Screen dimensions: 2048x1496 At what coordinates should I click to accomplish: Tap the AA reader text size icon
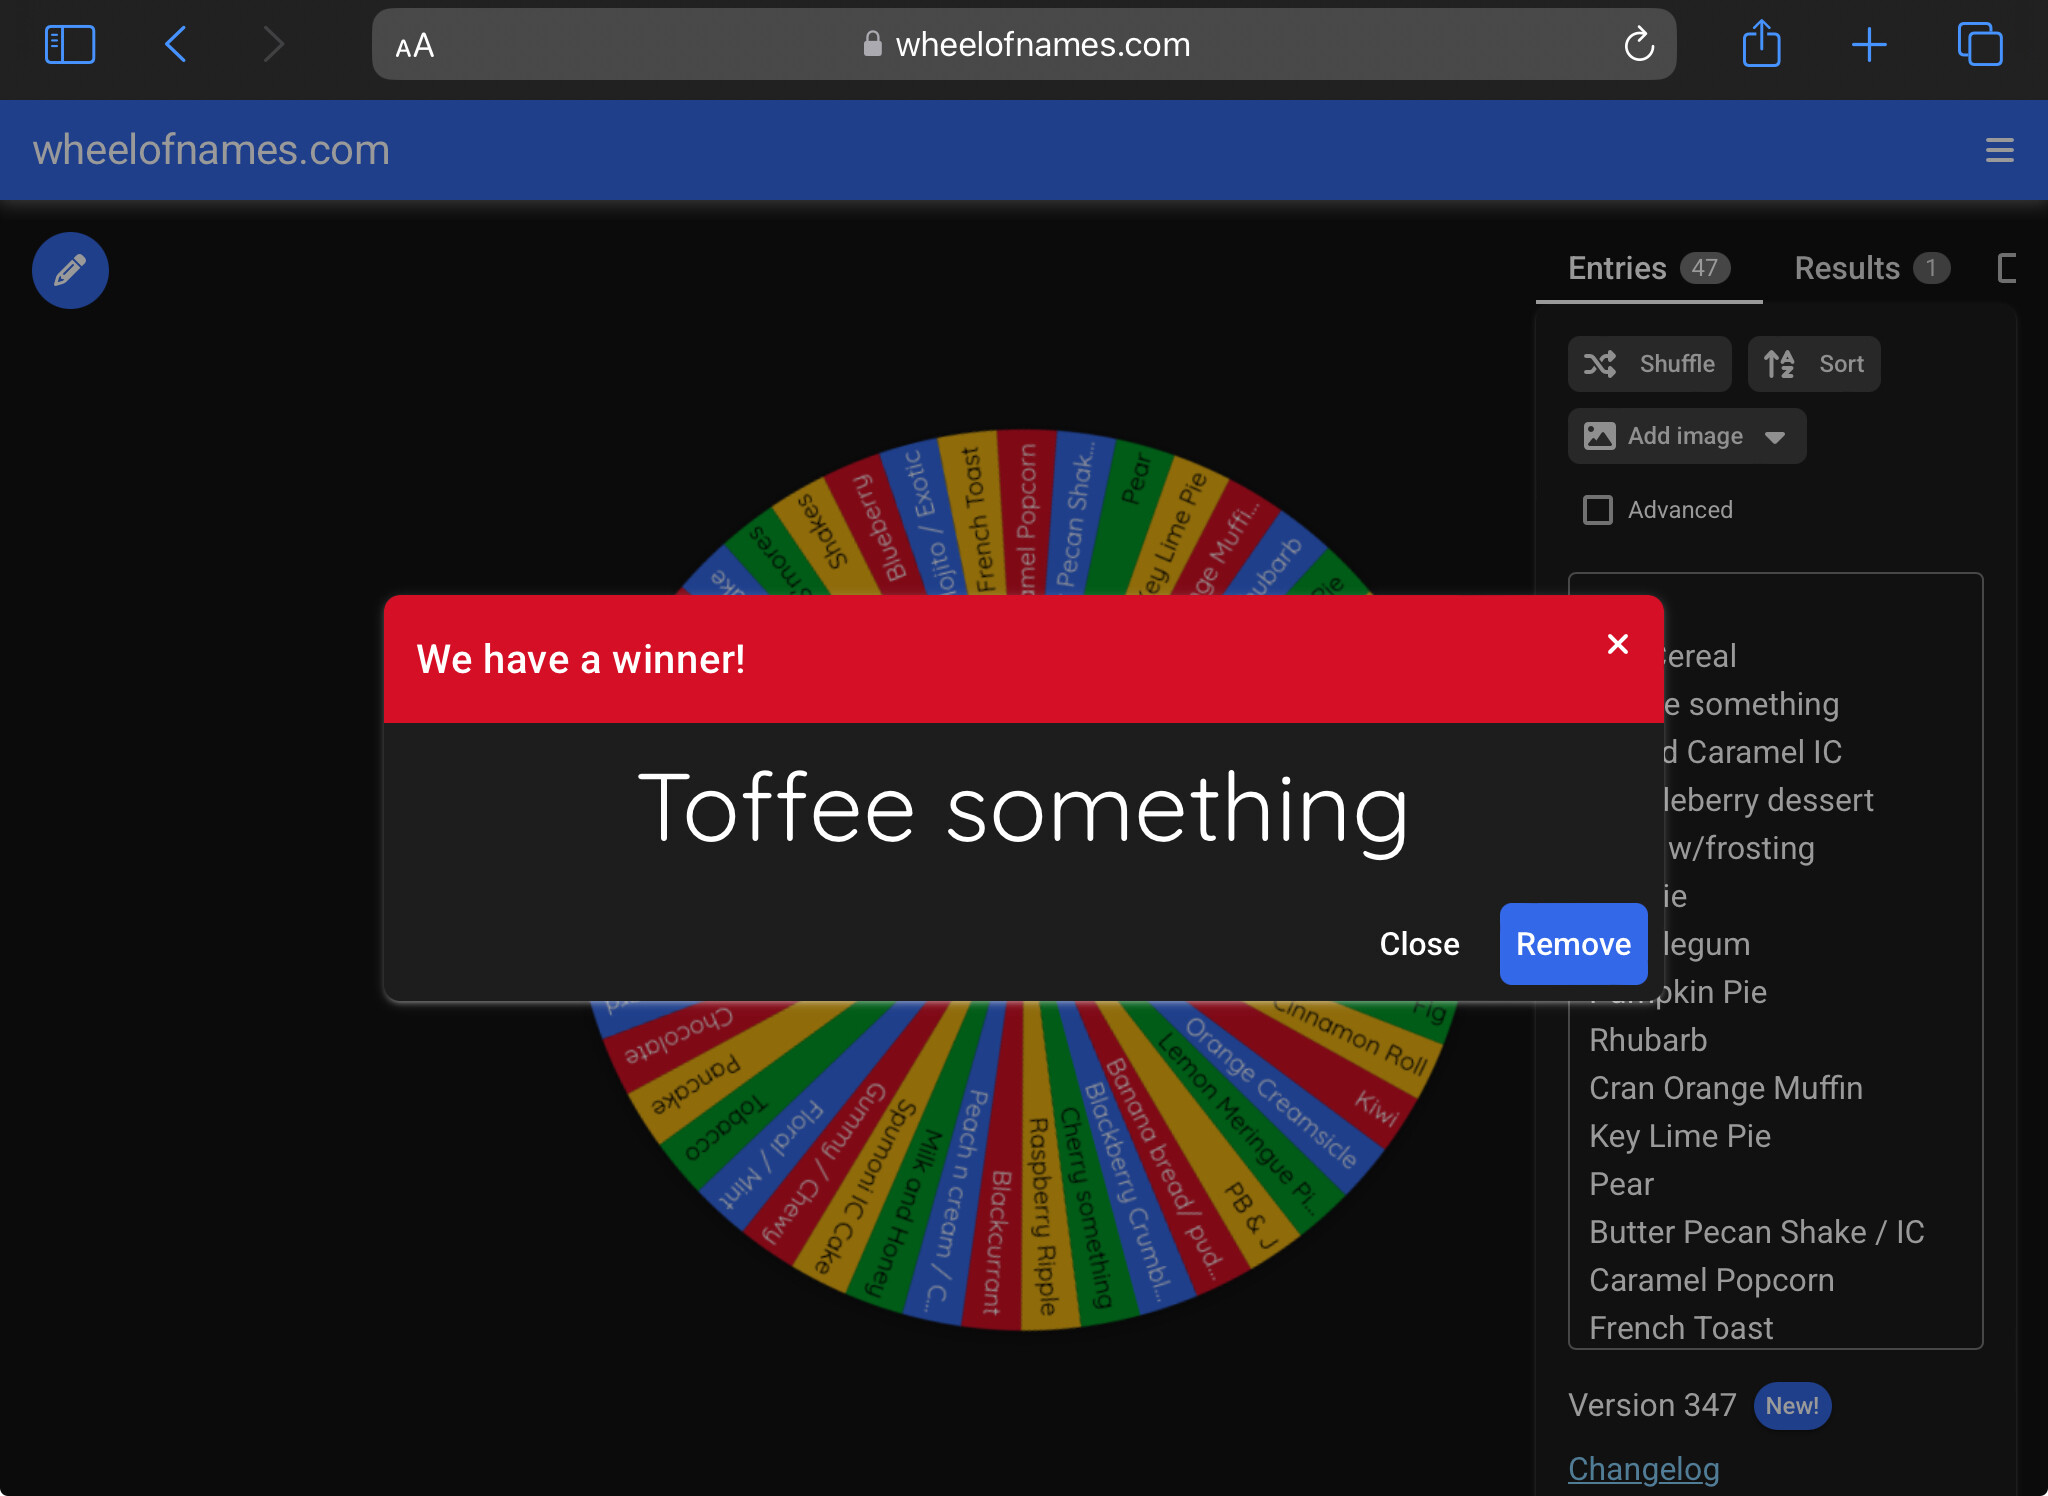414,46
